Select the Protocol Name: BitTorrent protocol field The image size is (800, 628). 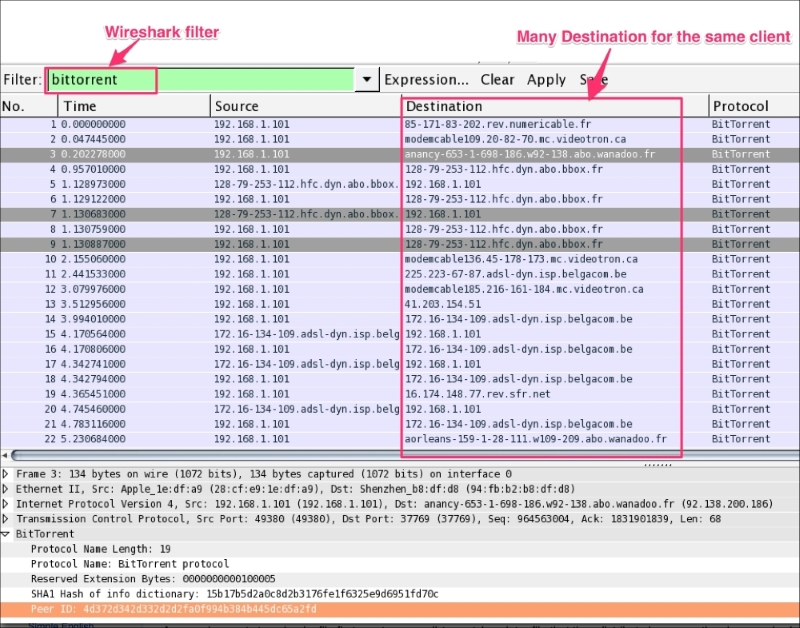(x=400, y=564)
